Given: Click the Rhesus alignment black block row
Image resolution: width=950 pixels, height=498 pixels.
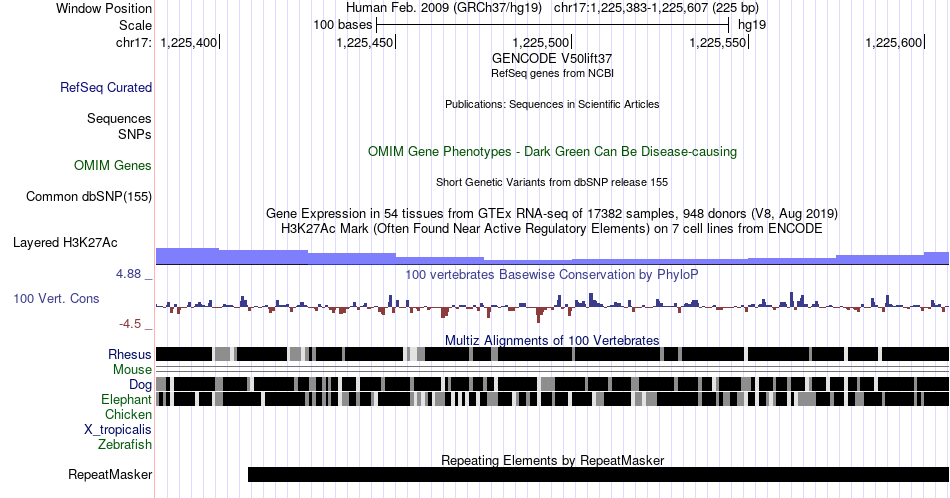Looking at the screenshot, I should coord(553,354).
